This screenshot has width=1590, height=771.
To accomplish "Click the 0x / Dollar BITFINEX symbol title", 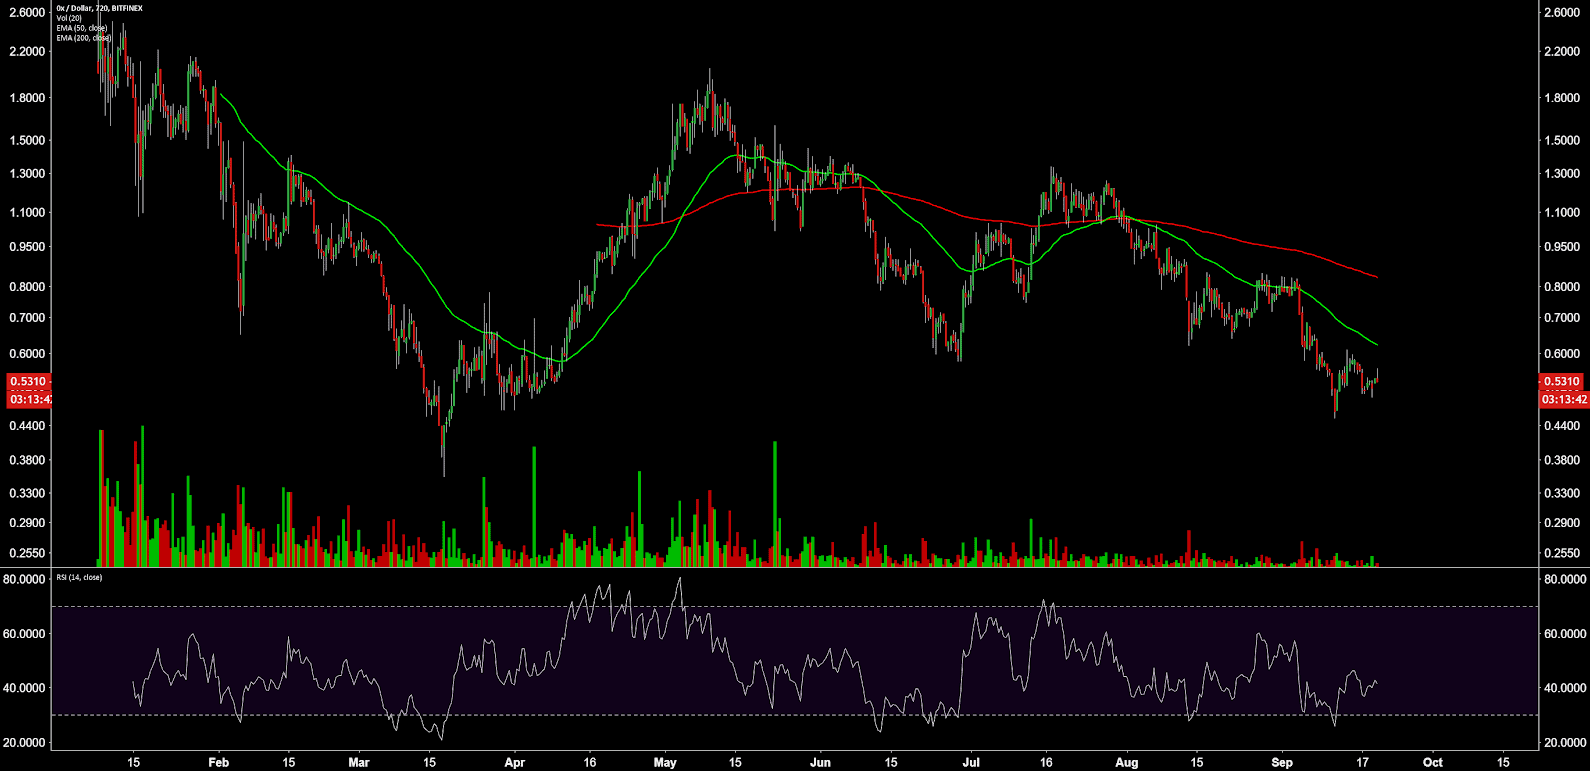I will pos(99,8).
